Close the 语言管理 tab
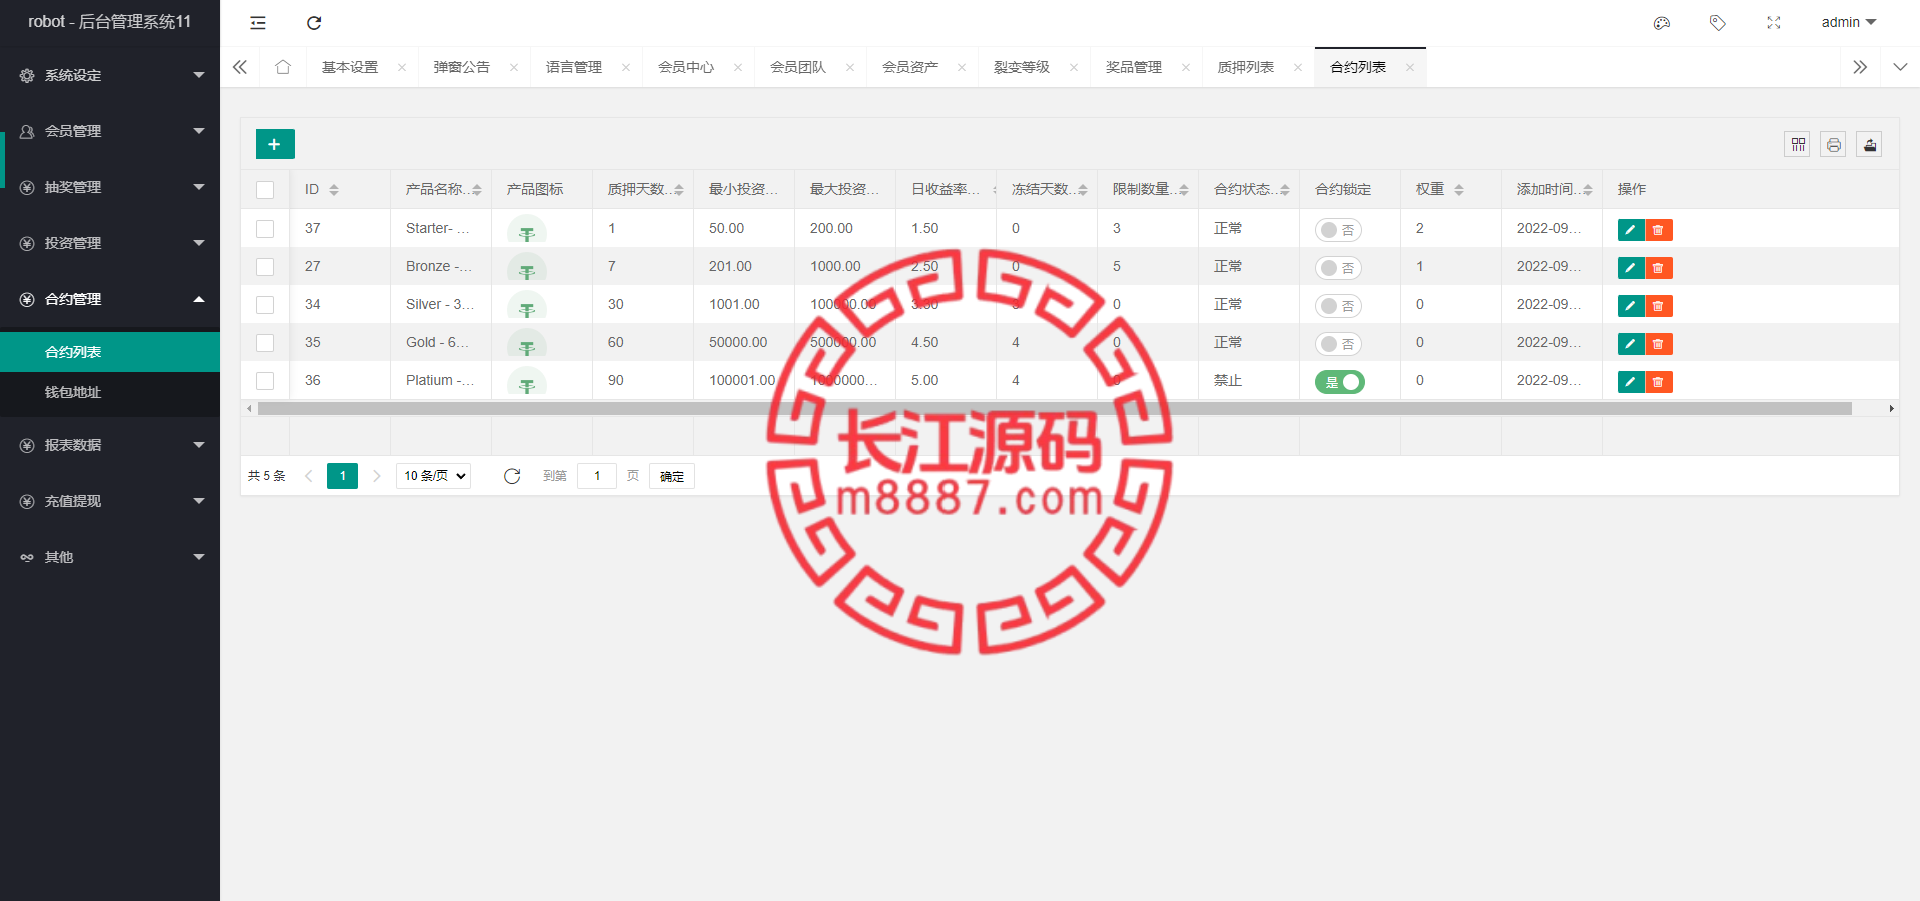The width and height of the screenshot is (1920, 901). [x=626, y=68]
